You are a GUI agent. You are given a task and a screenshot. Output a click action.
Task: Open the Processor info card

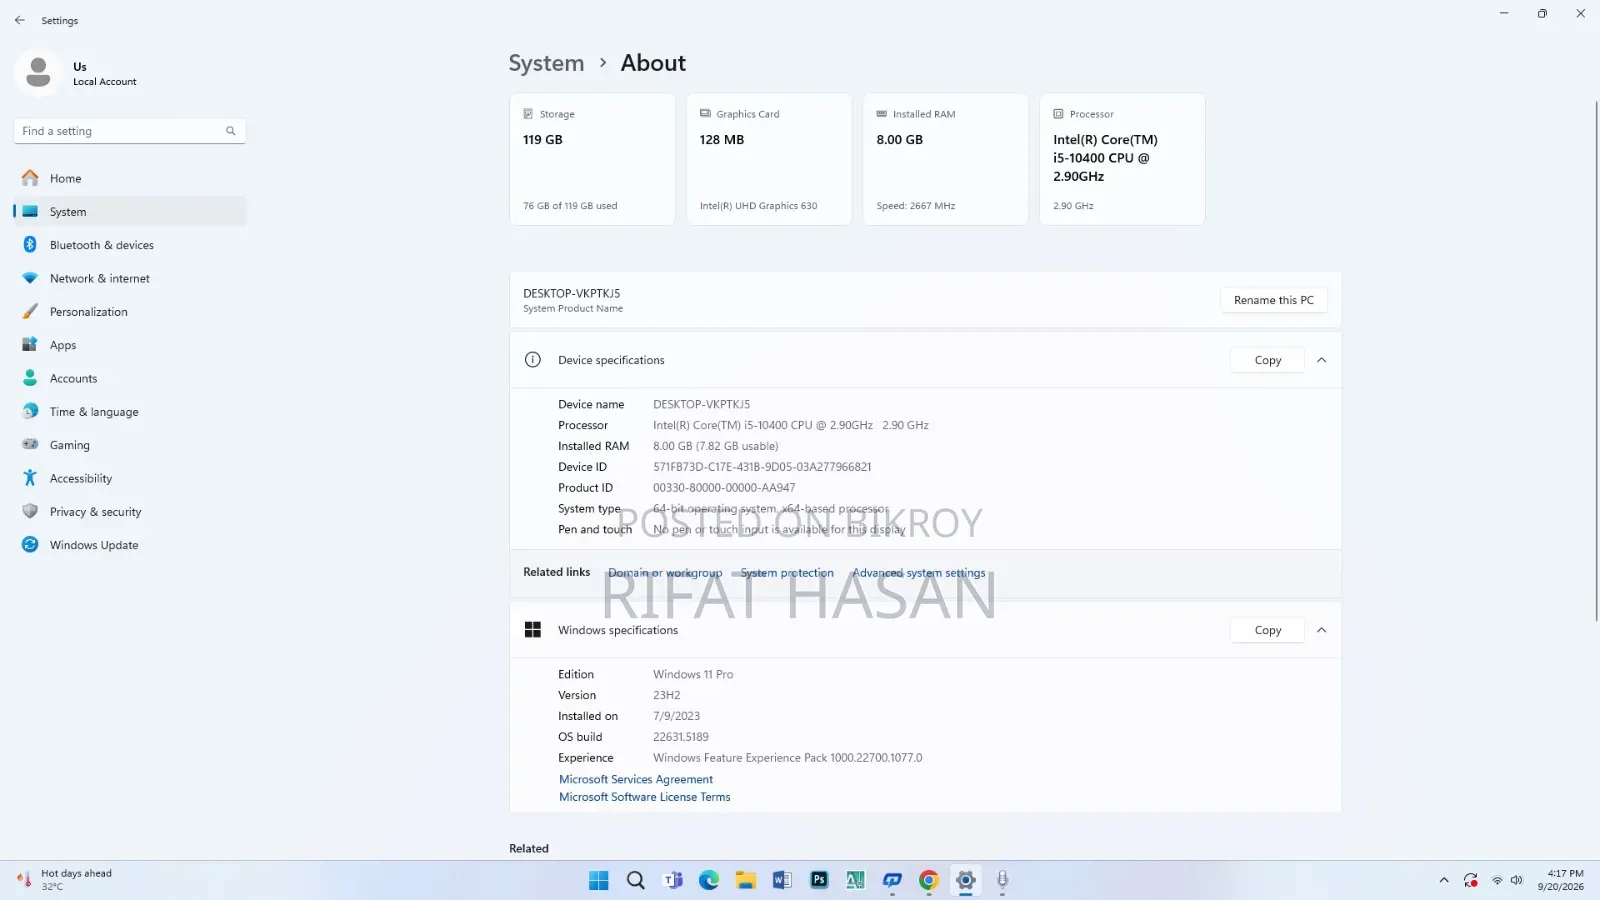1122,159
